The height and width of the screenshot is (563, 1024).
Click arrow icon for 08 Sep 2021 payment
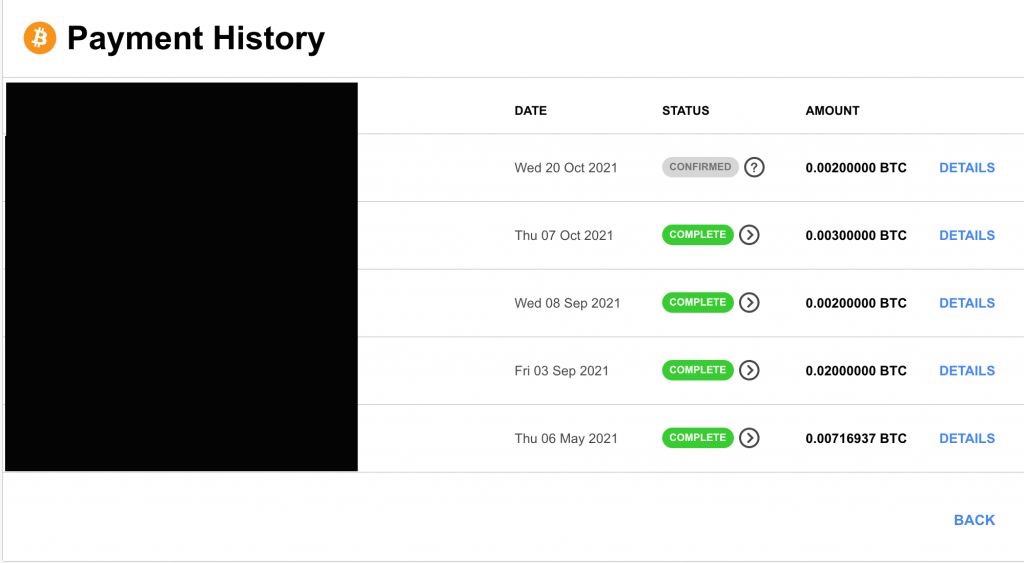click(750, 303)
